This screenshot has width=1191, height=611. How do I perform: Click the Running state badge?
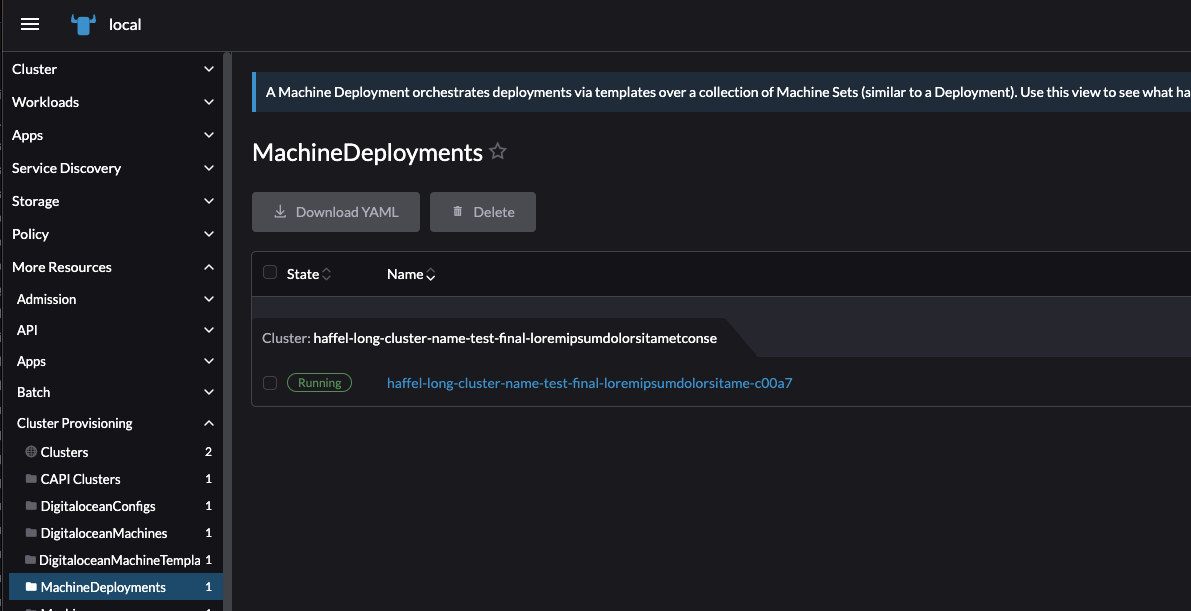pyautogui.click(x=319, y=382)
